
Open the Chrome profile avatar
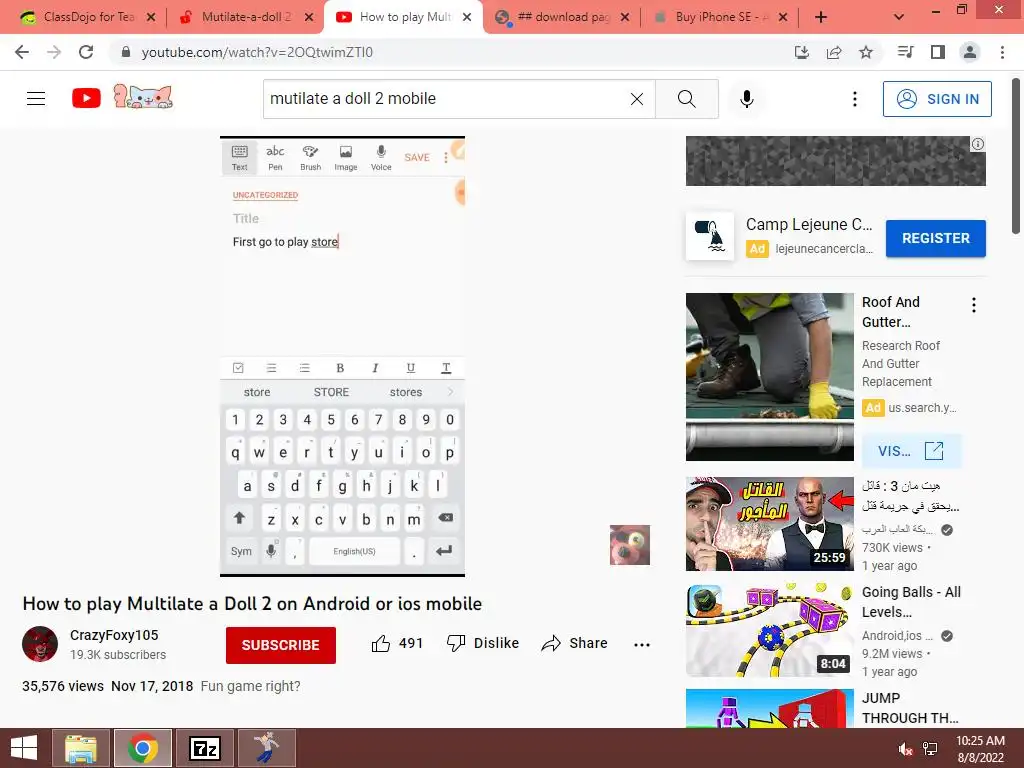tap(970, 52)
